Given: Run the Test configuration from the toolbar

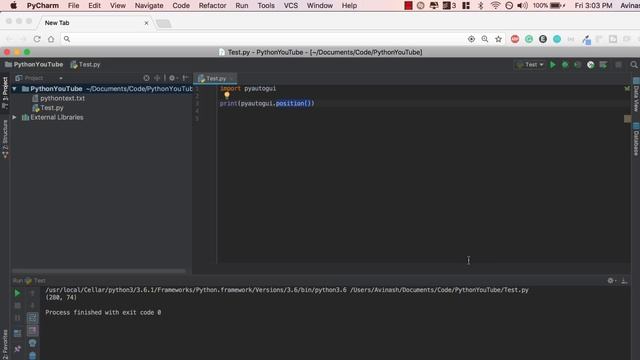Looking at the screenshot, I should pos(553,64).
